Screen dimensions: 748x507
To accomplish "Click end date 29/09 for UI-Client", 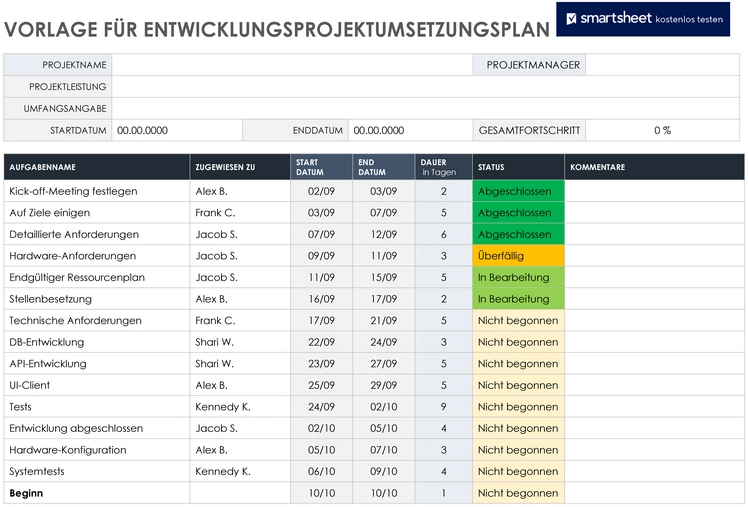I will 384,385.
